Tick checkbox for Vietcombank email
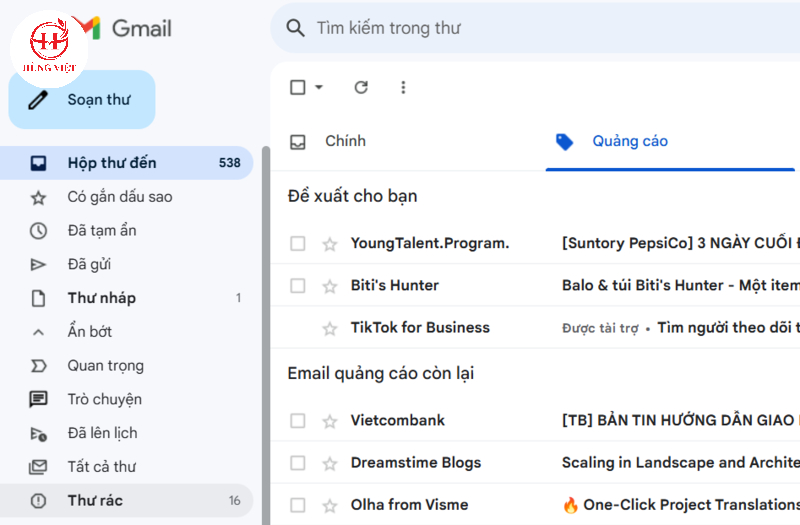 (297, 420)
